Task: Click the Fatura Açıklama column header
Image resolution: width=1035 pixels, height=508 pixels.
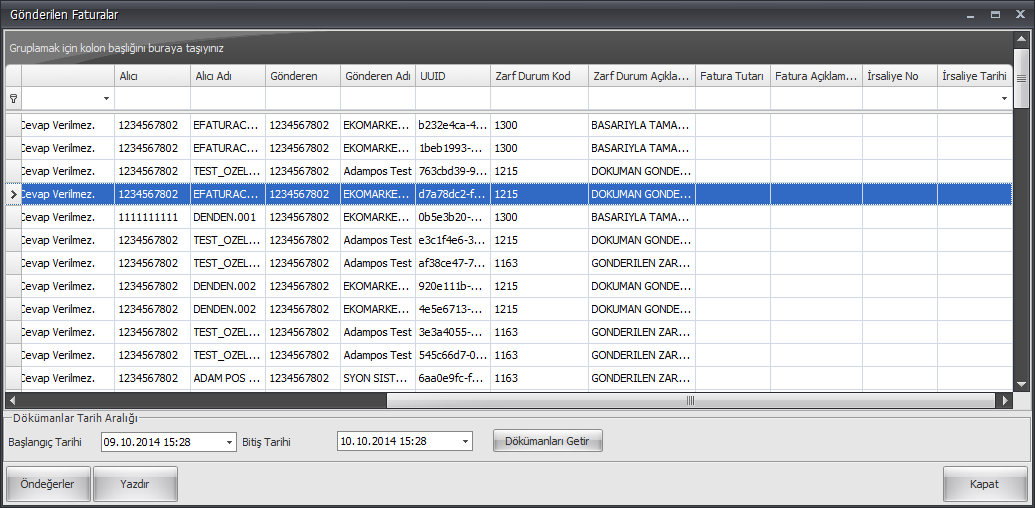Action: click(x=816, y=76)
